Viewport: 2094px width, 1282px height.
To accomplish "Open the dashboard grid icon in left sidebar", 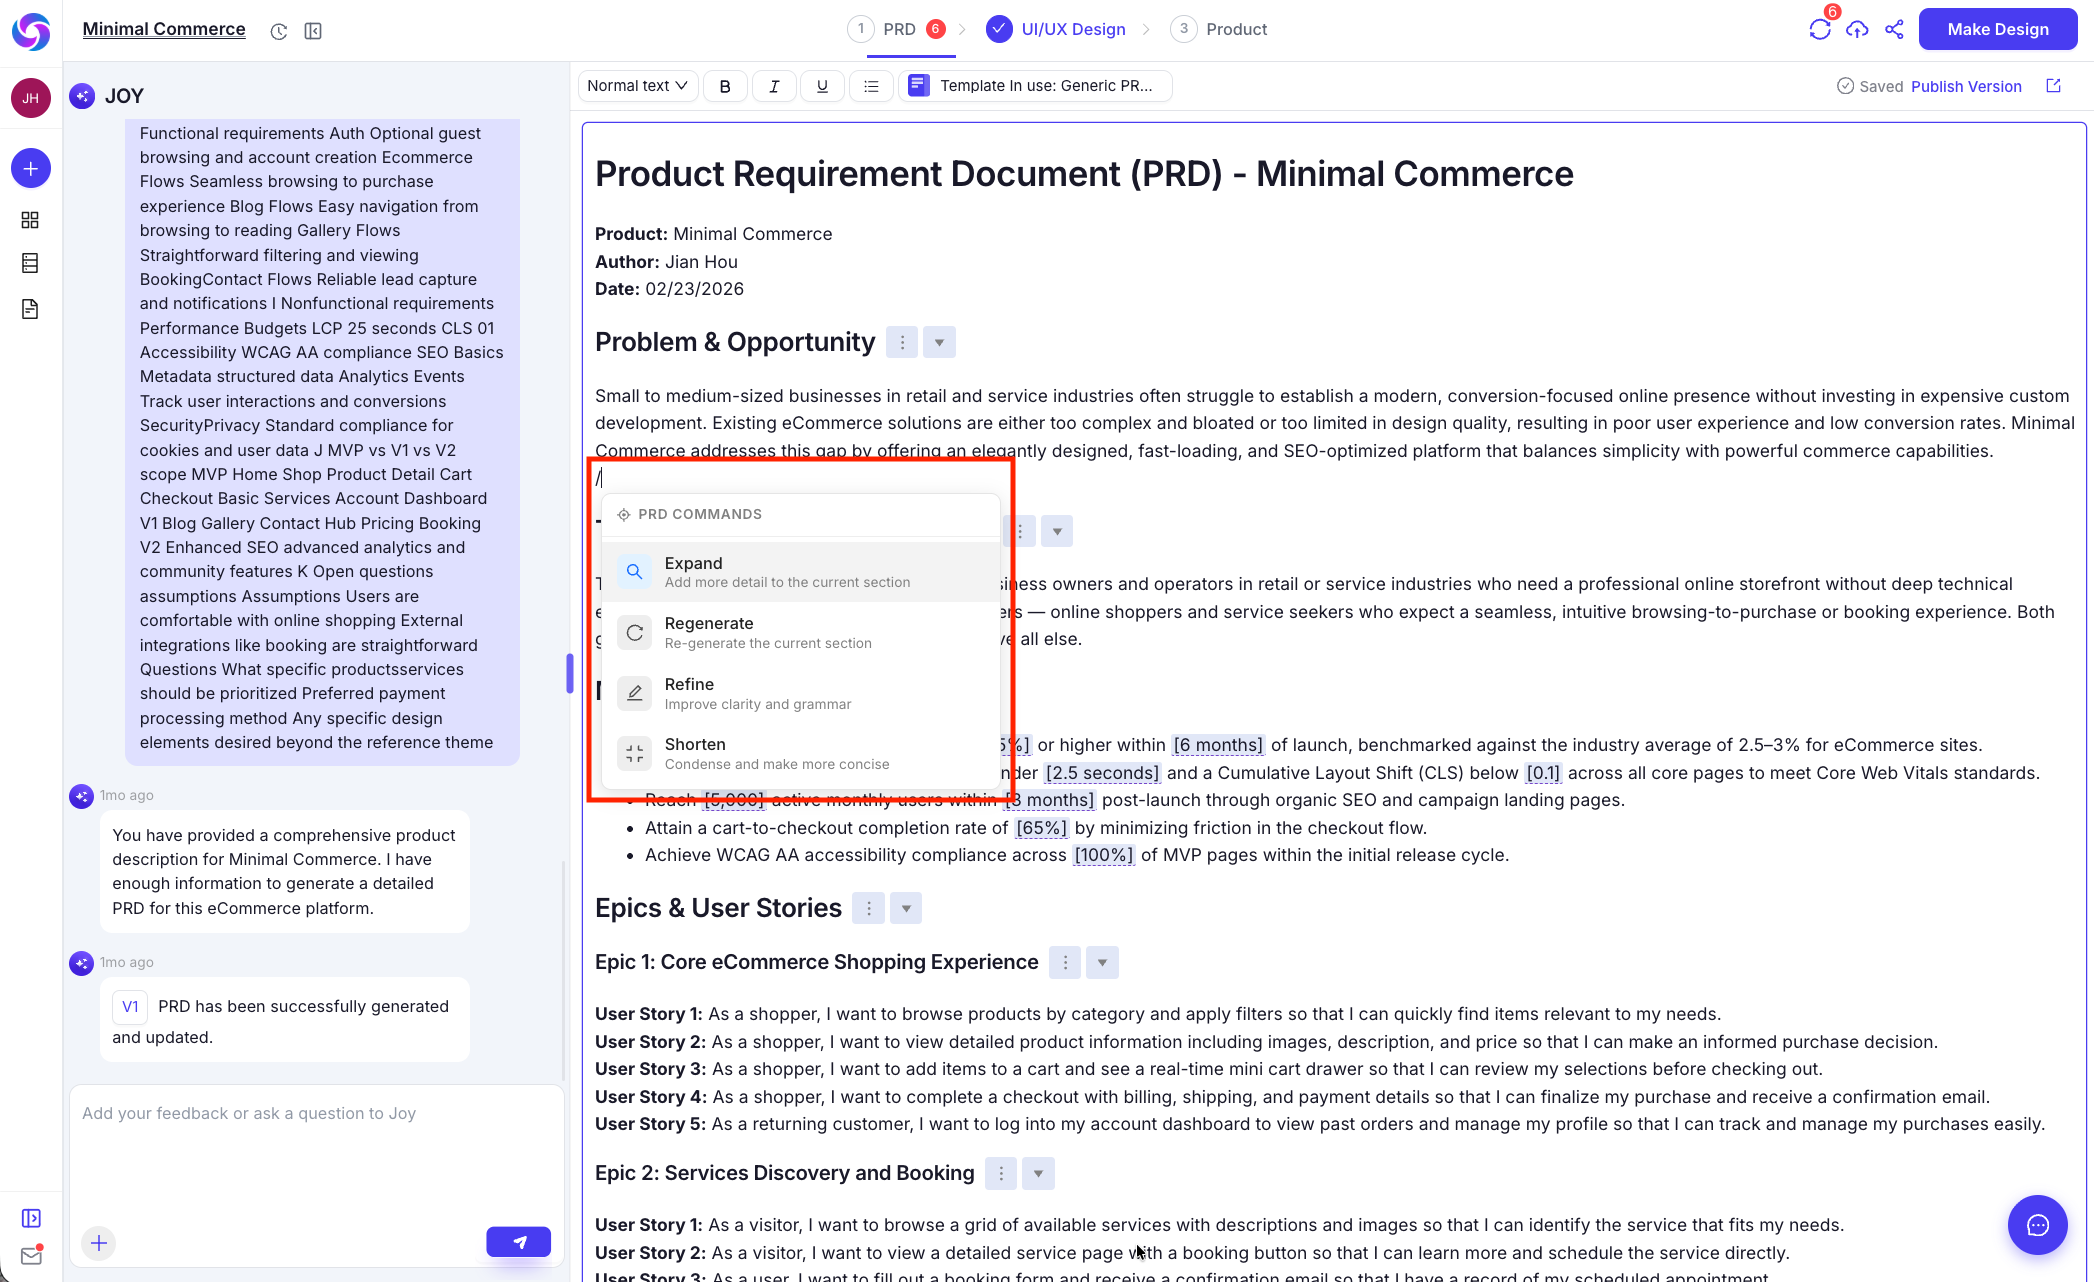I will (x=30, y=220).
